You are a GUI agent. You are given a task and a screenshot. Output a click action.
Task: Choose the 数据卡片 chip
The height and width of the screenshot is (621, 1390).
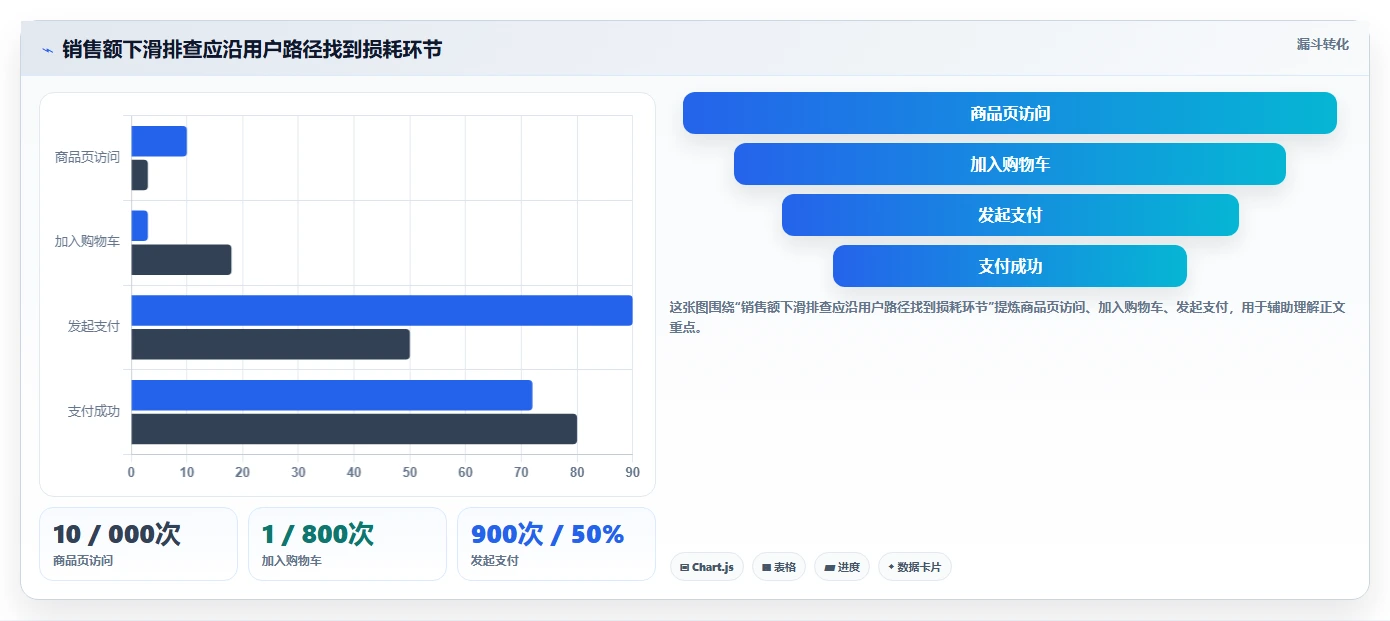click(915, 567)
